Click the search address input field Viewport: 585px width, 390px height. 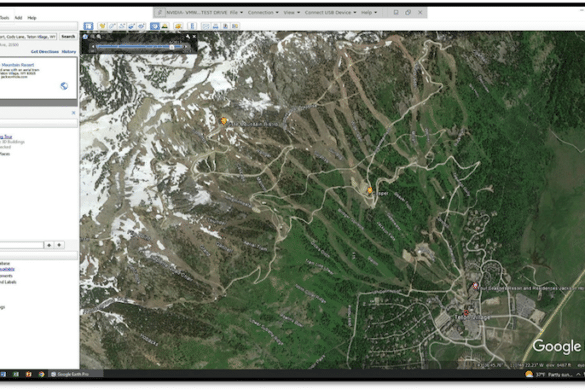coord(28,36)
